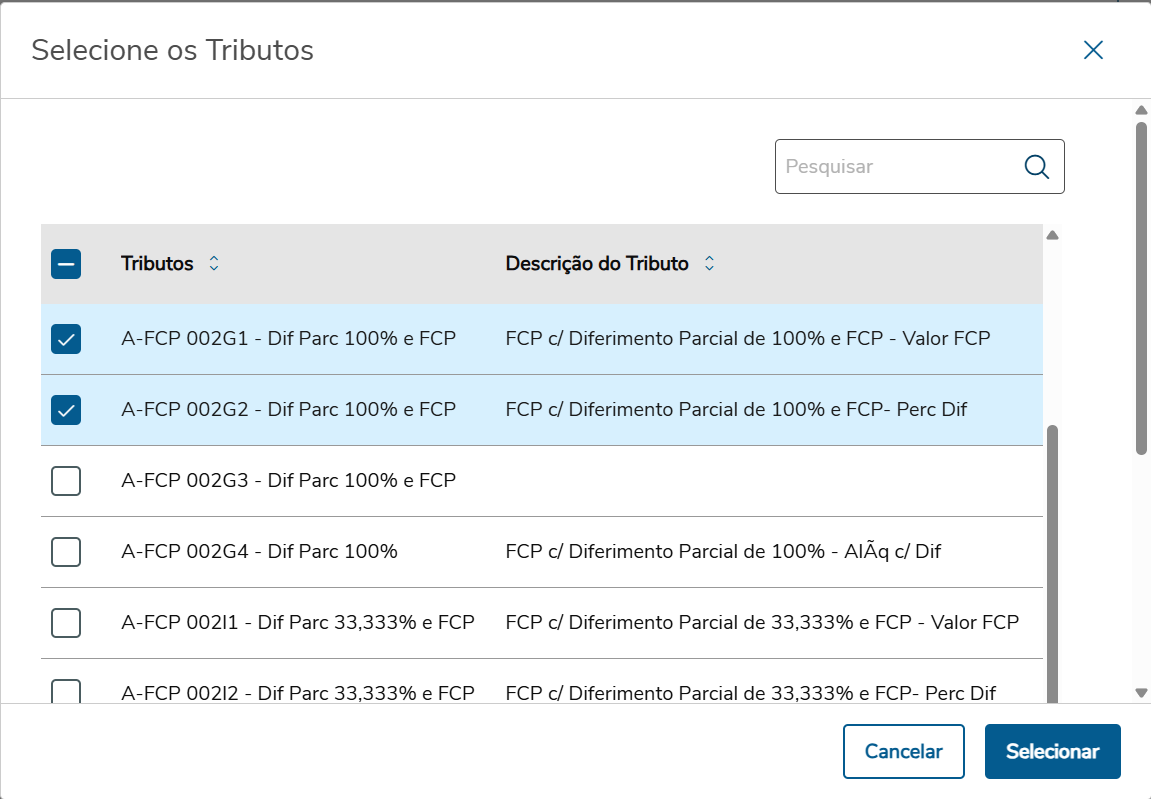
Task: Toggle the select-all header checkbox
Action: point(66,264)
